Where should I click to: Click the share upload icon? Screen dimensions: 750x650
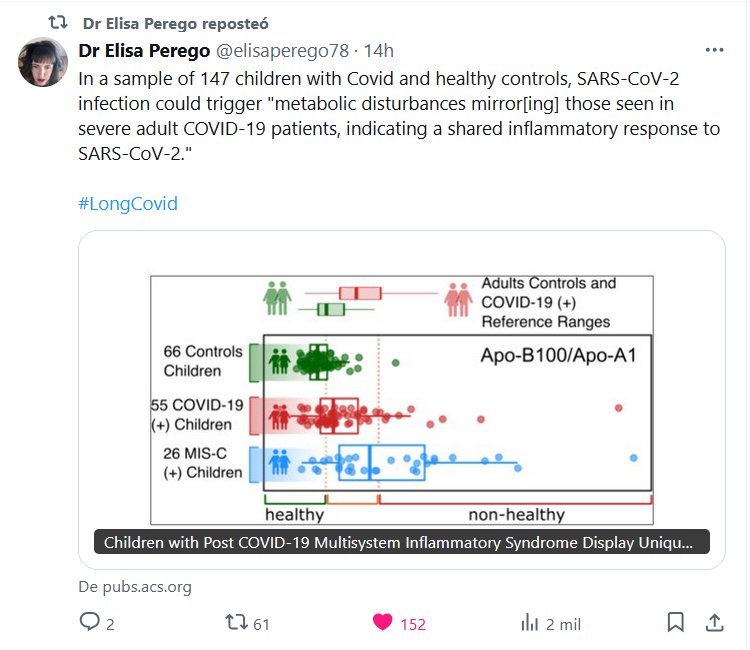coord(715,623)
